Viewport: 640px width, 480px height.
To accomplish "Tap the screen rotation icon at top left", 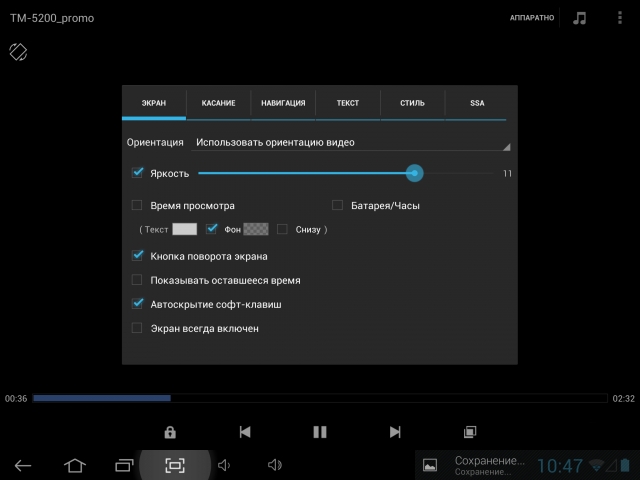I will pyautogui.click(x=18, y=50).
